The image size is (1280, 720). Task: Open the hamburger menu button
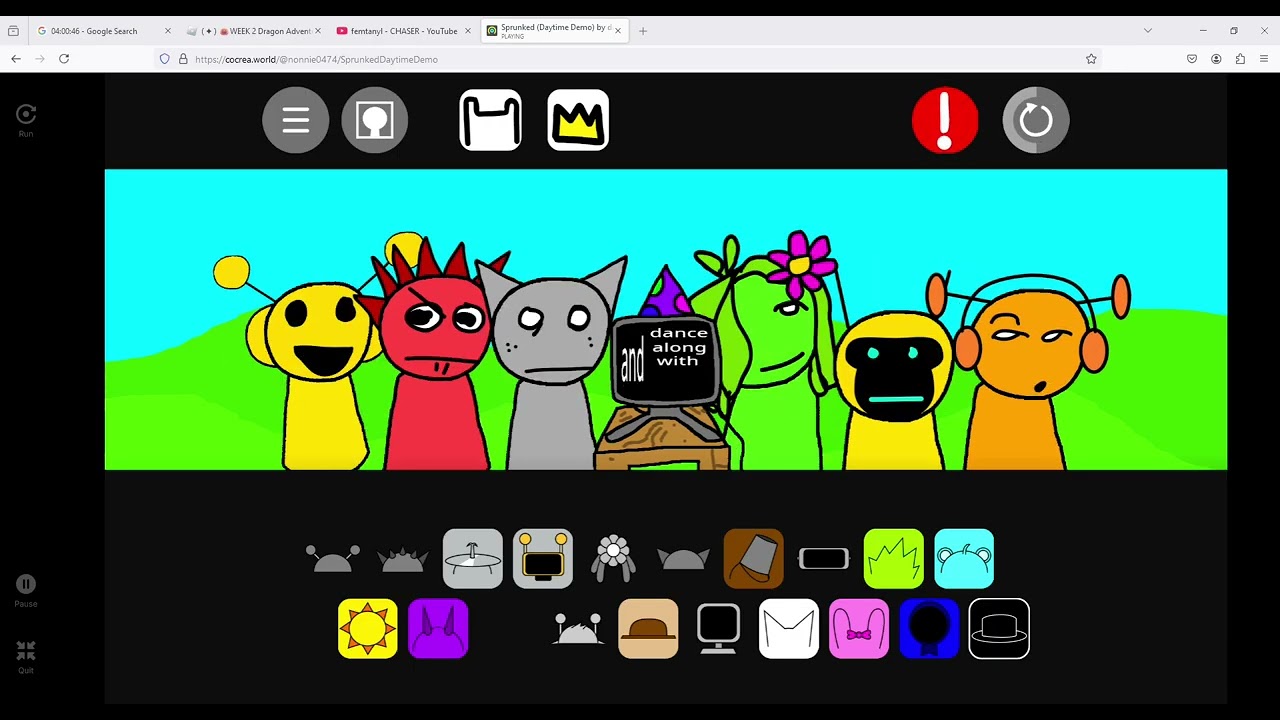coord(296,120)
